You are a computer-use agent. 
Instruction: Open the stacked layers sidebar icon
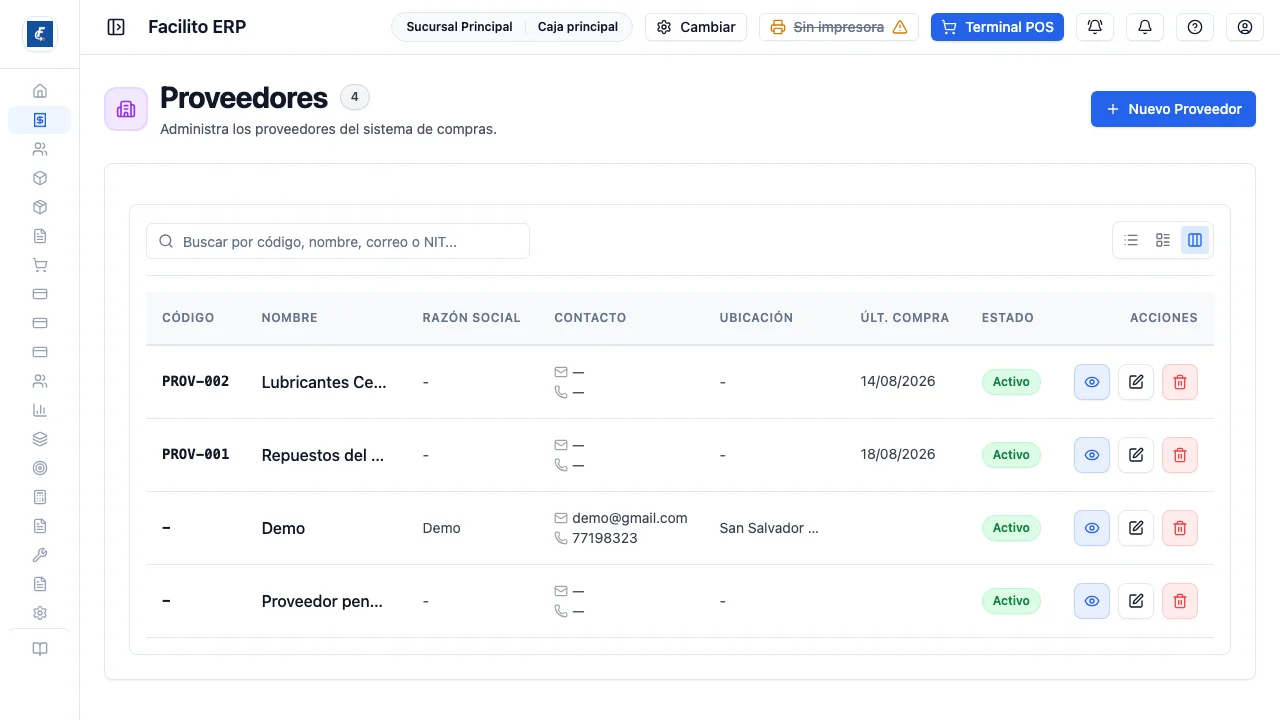point(40,439)
